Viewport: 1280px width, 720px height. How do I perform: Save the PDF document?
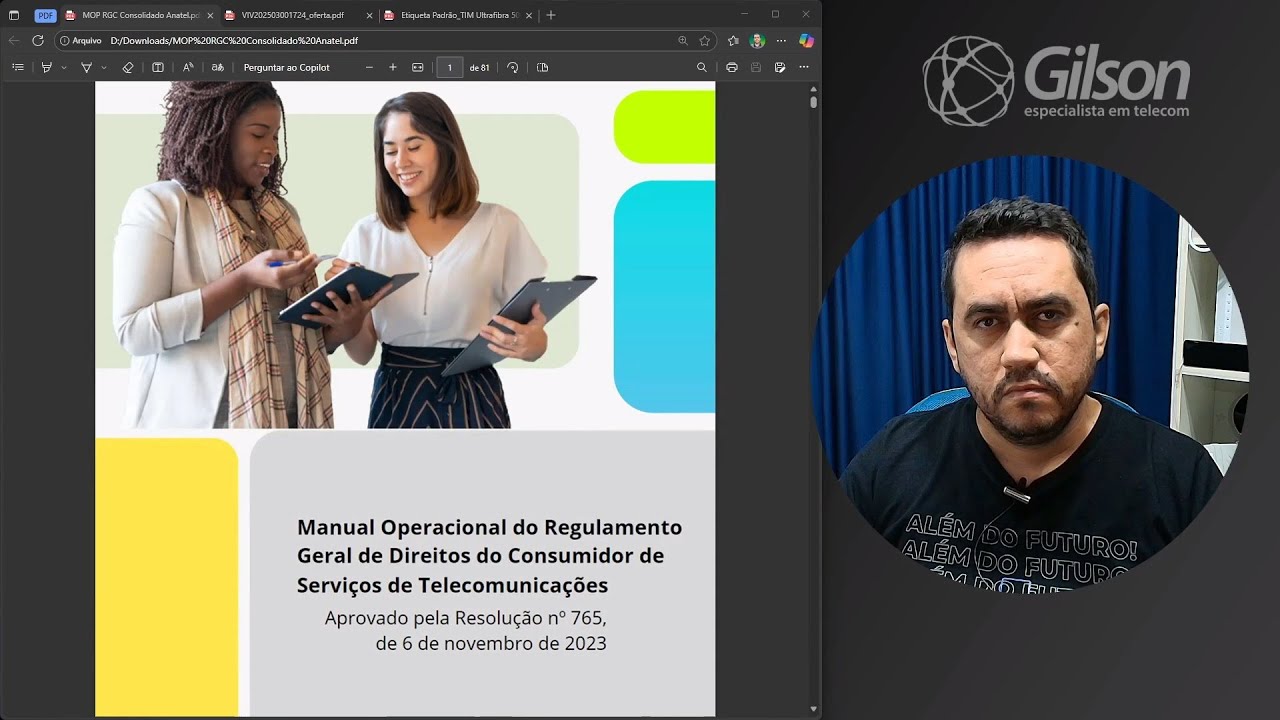756,67
